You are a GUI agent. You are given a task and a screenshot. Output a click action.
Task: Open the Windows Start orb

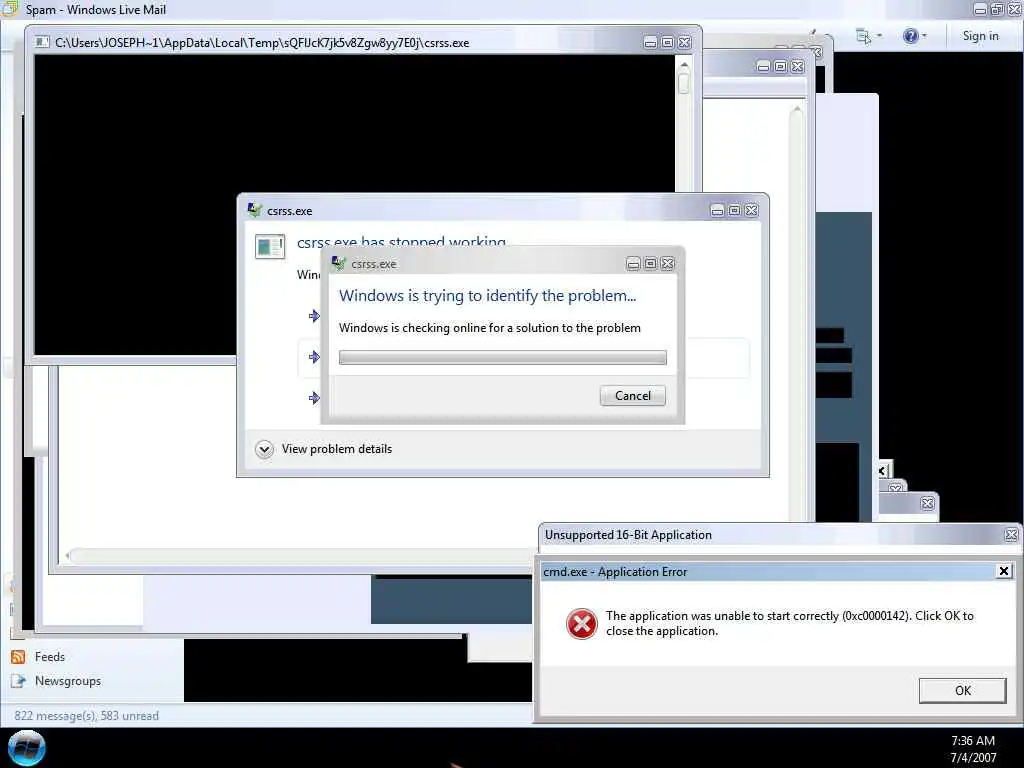click(x=26, y=748)
